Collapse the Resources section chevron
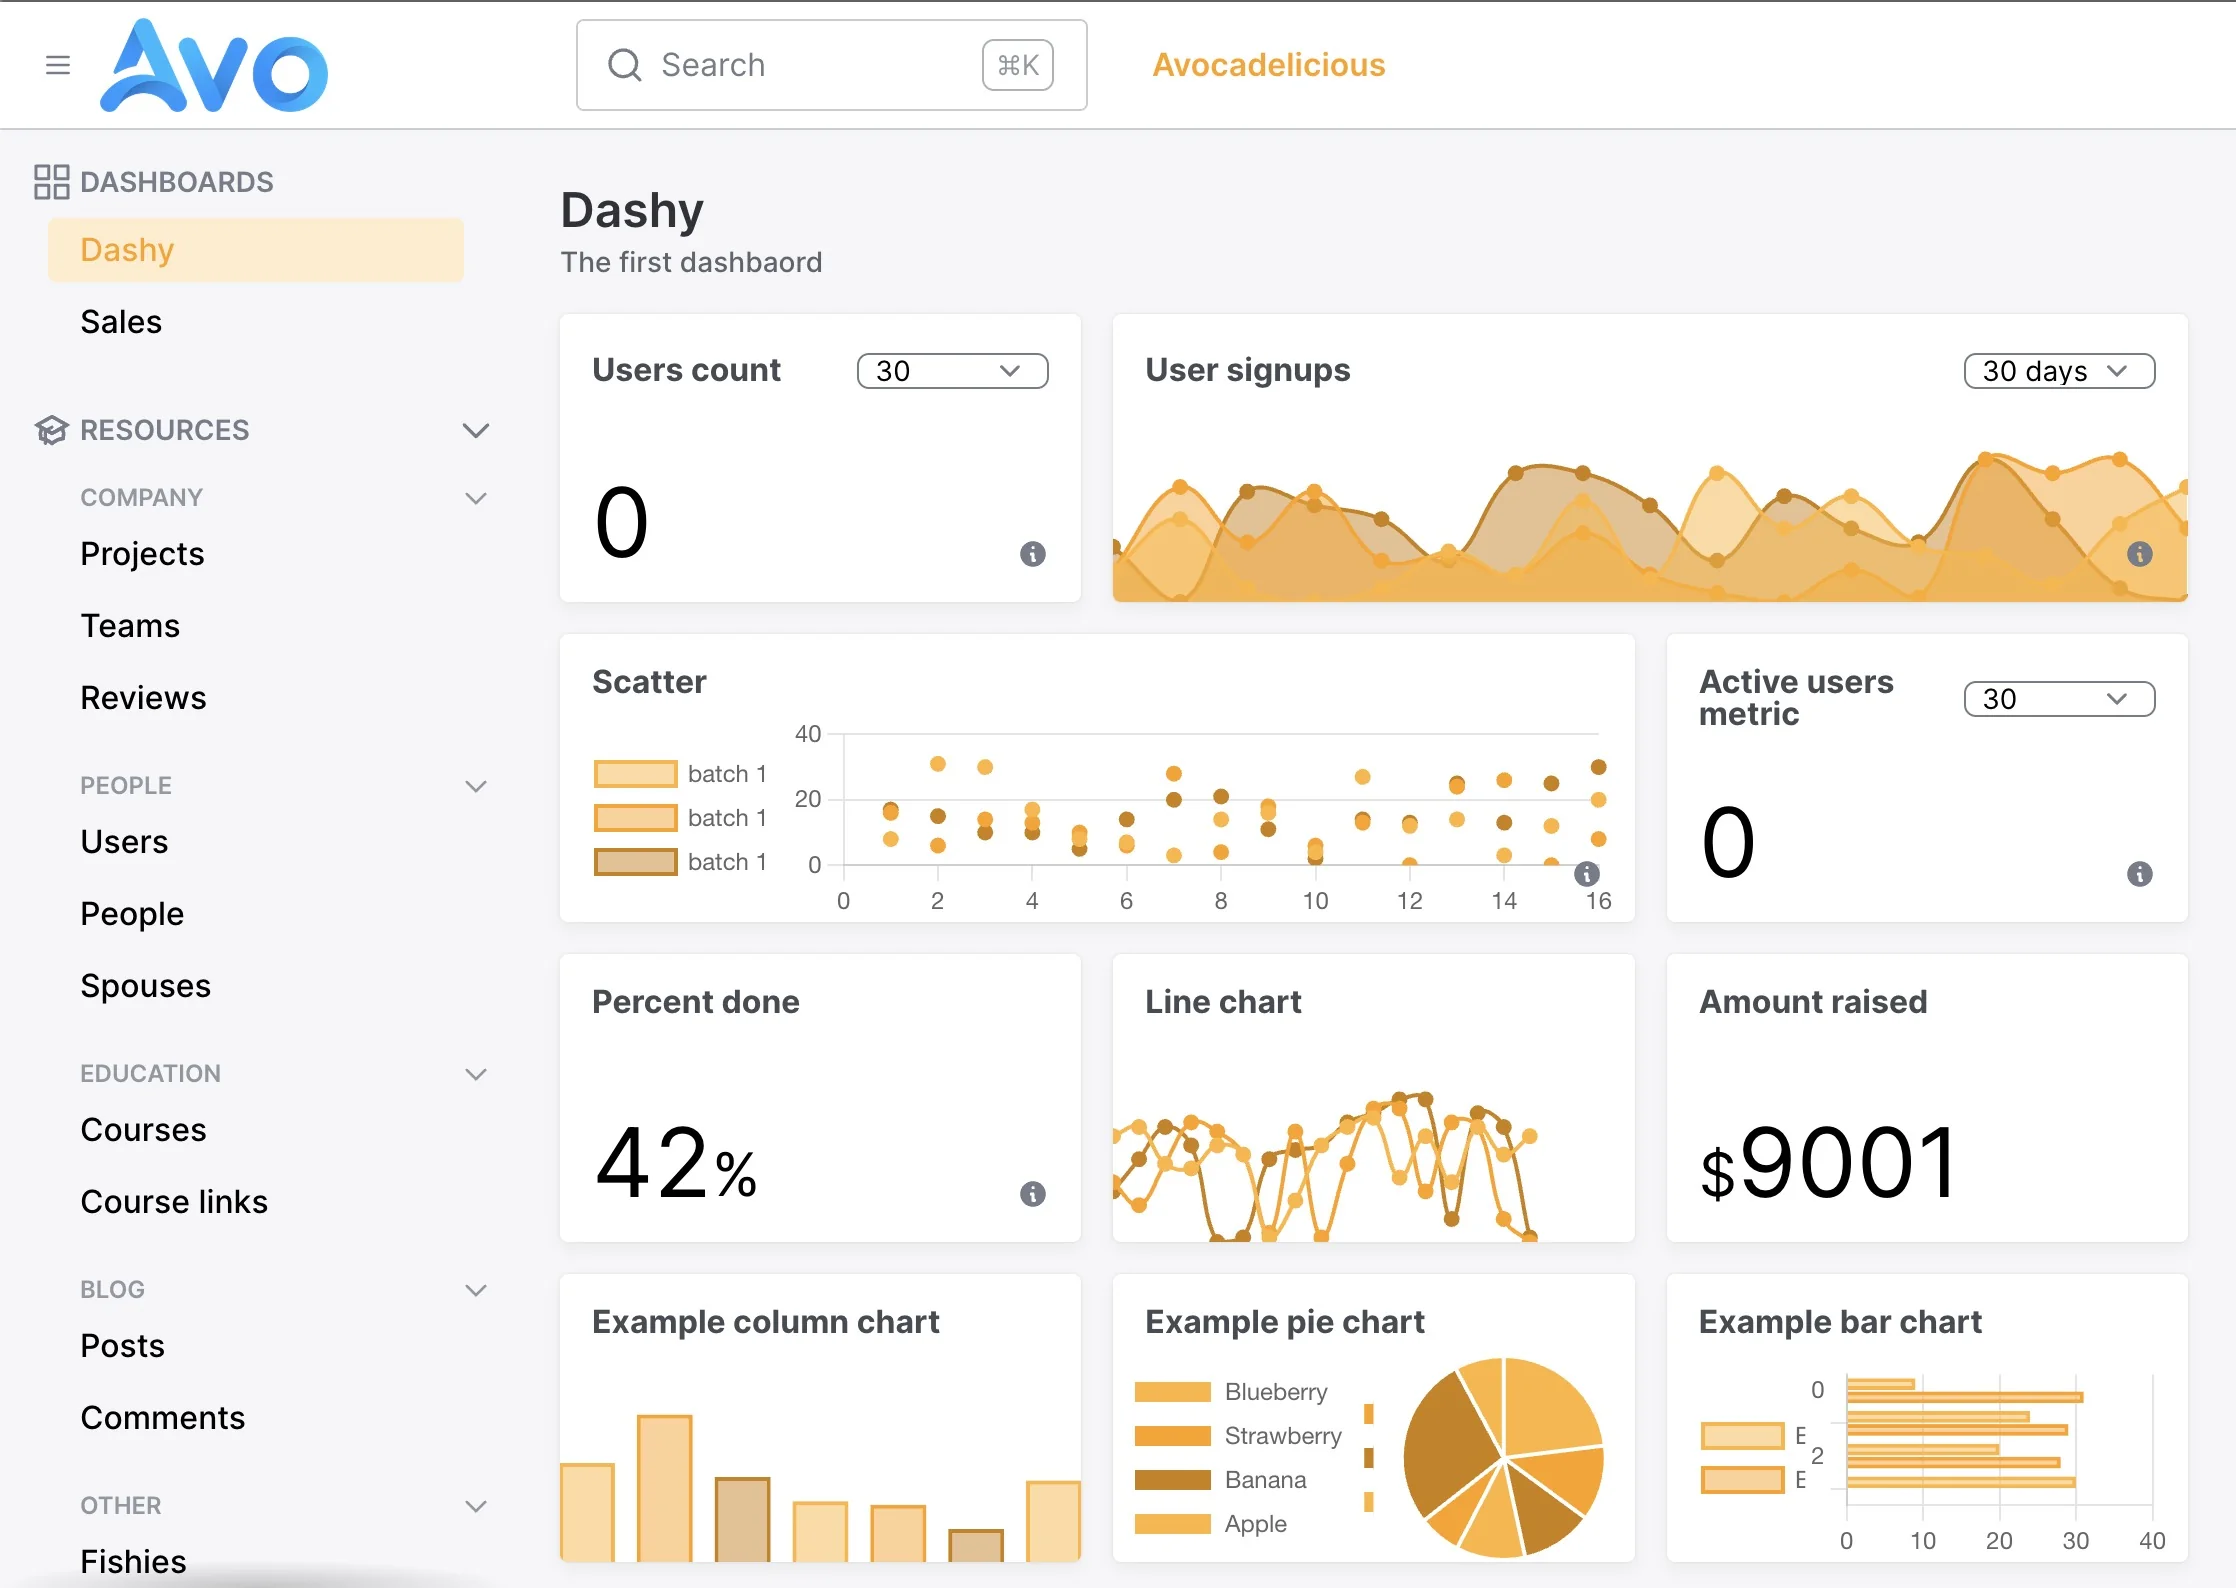The width and height of the screenshot is (2236, 1588). (x=476, y=430)
